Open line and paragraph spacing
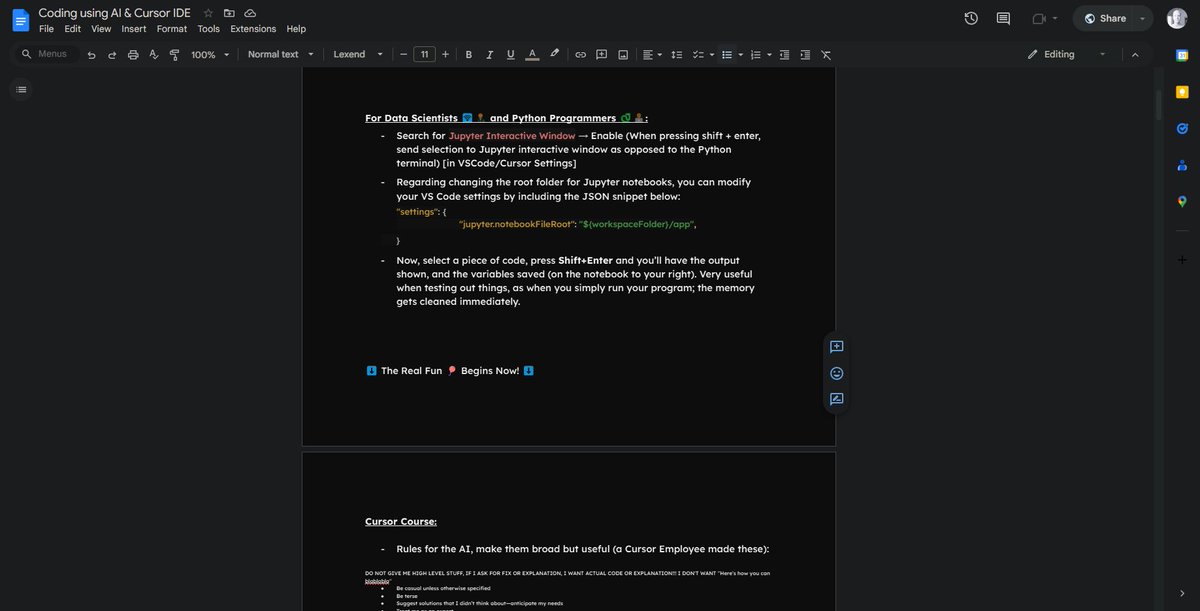This screenshot has width=1200, height=611. point(676,54)
